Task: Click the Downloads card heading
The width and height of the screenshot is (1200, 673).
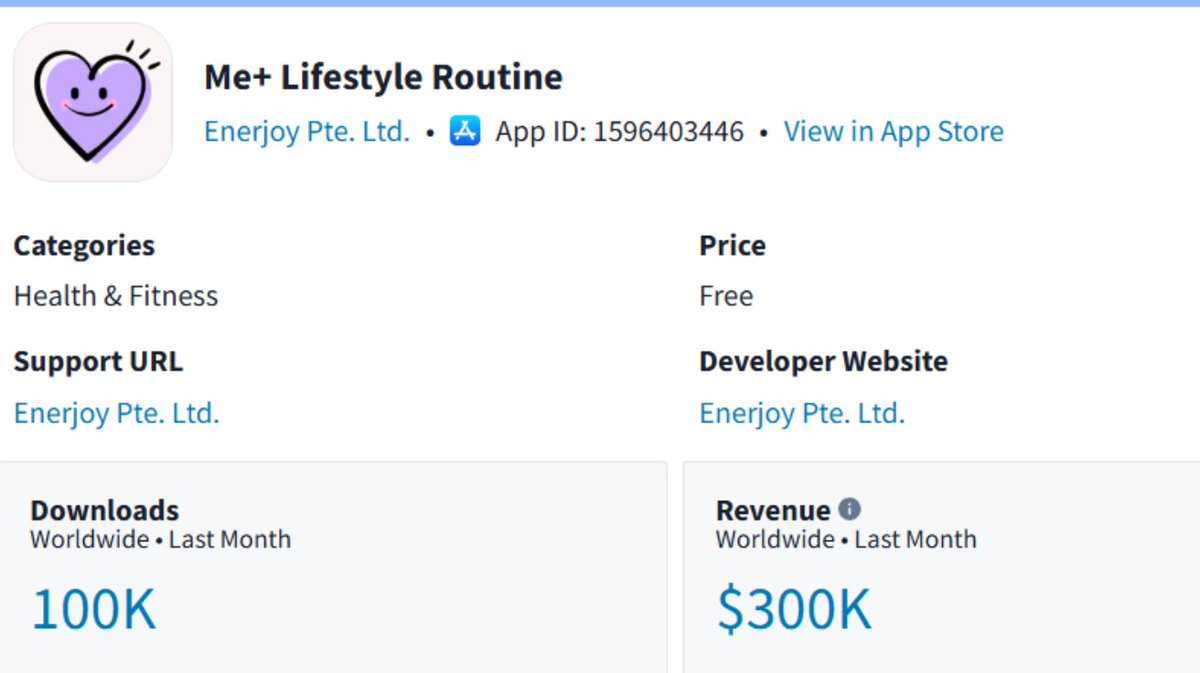Action: tap(105, 510)
